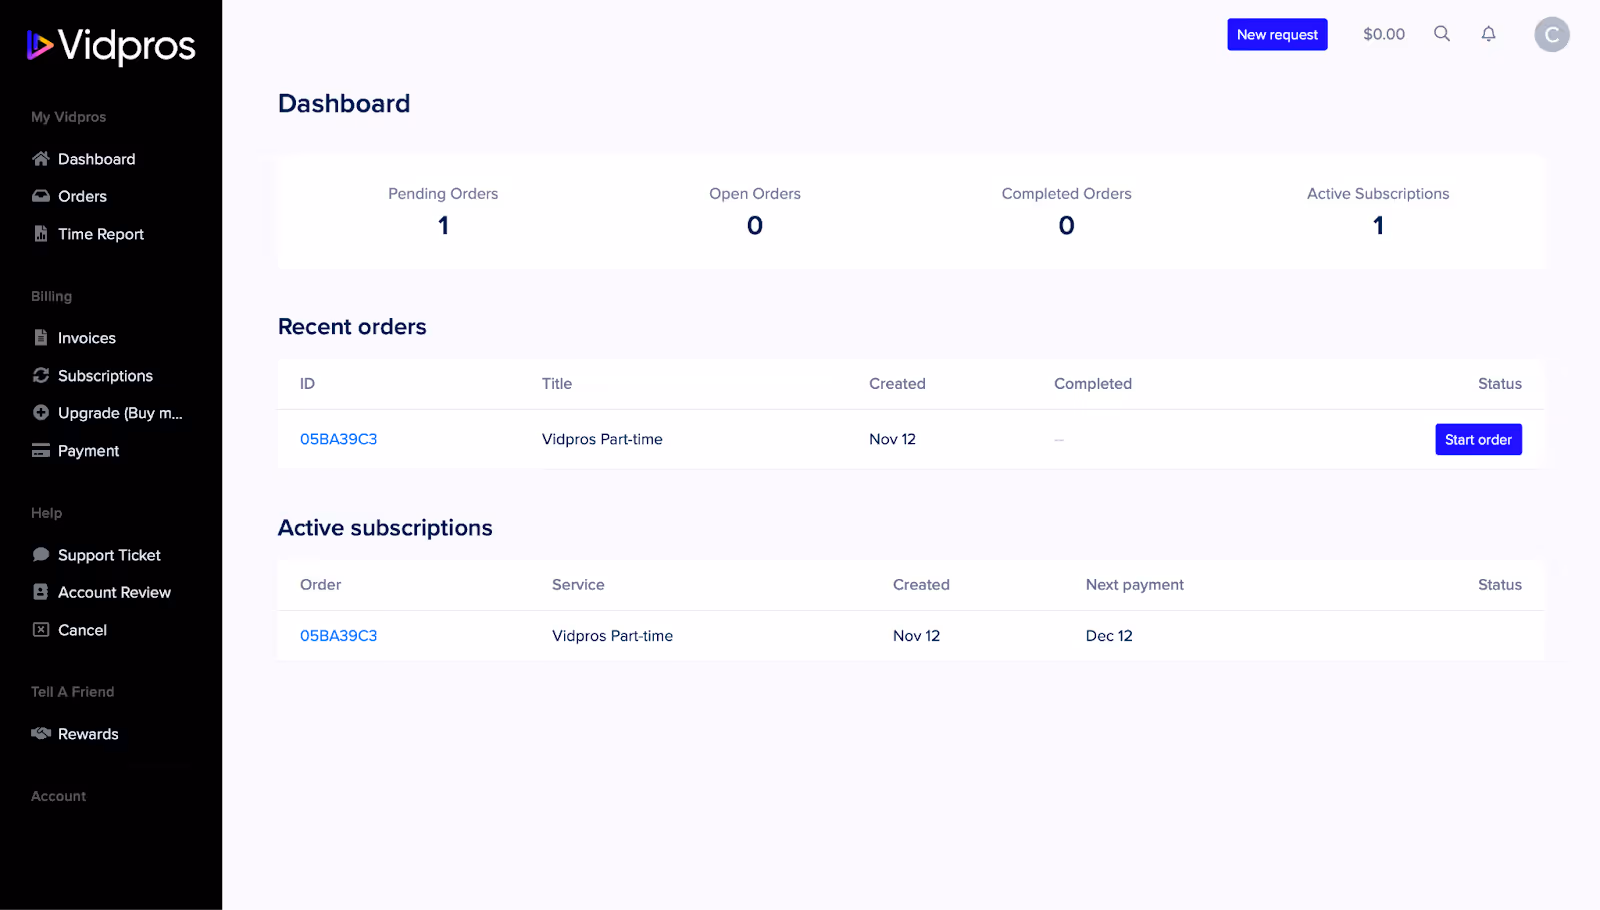
Task: Click the Vidpros logo
Action: [111, 45]
